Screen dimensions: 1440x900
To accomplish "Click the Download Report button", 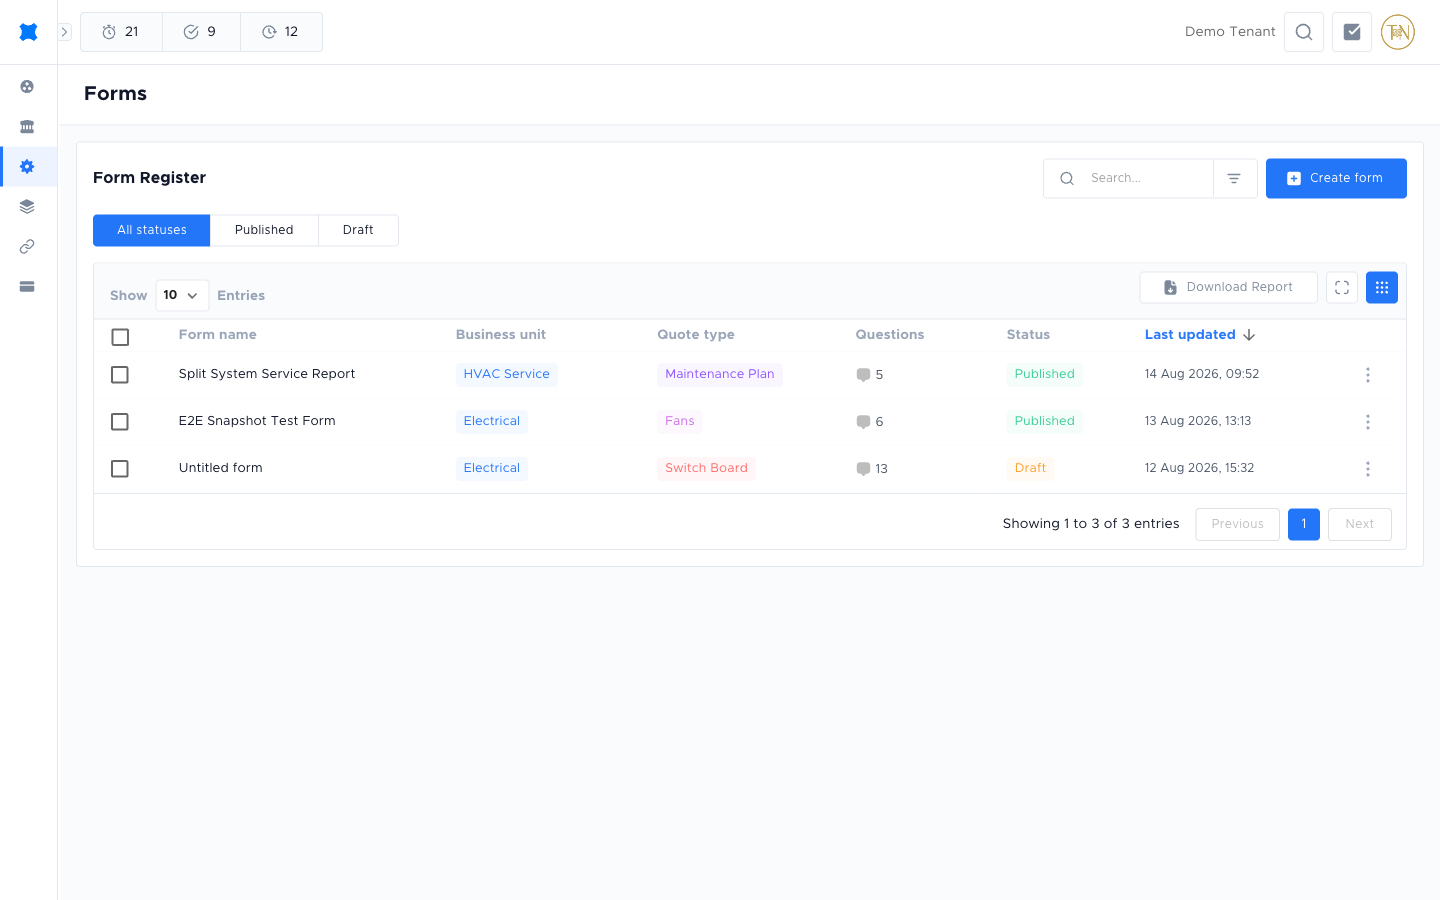I will (x=1228, y=287).
